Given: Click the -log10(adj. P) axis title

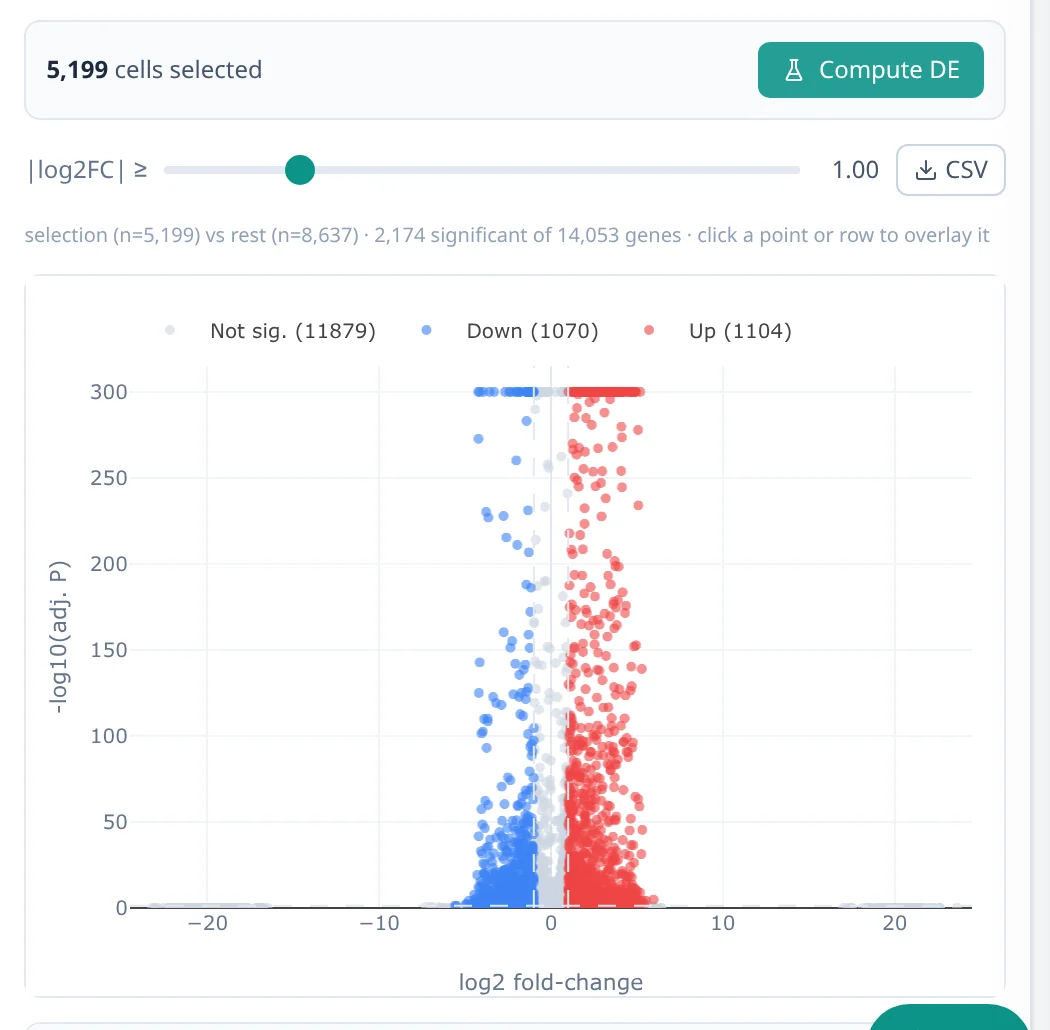Looking at the screenshot, I should click(x=59, y=637).
